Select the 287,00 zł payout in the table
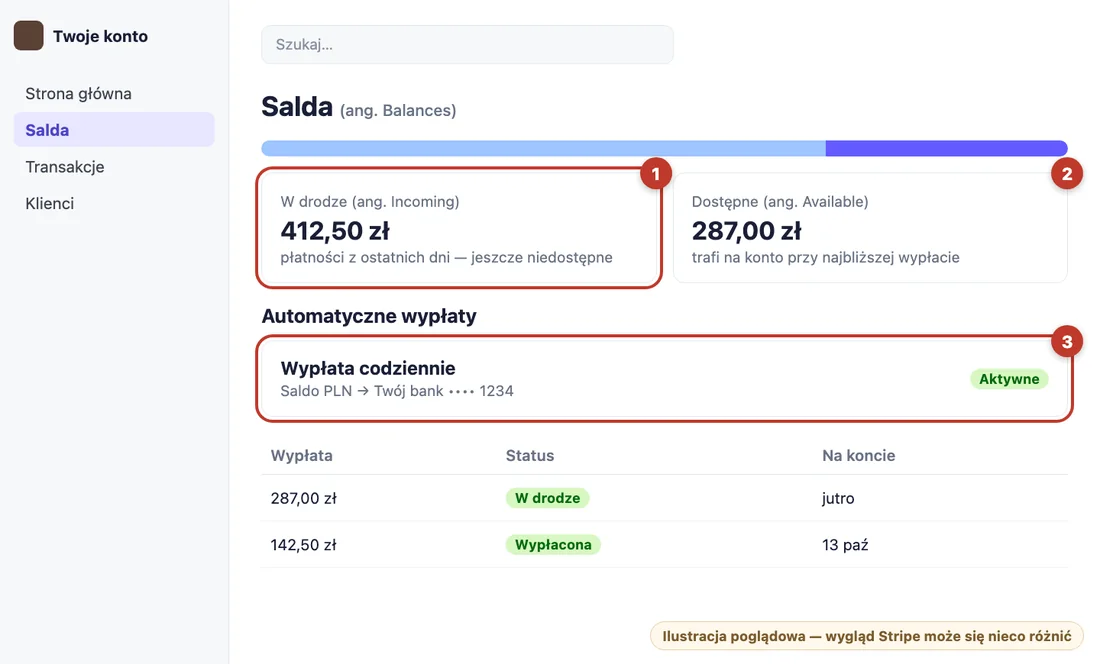Viewport: 1100px width, 664px height. tap(304, 498)
